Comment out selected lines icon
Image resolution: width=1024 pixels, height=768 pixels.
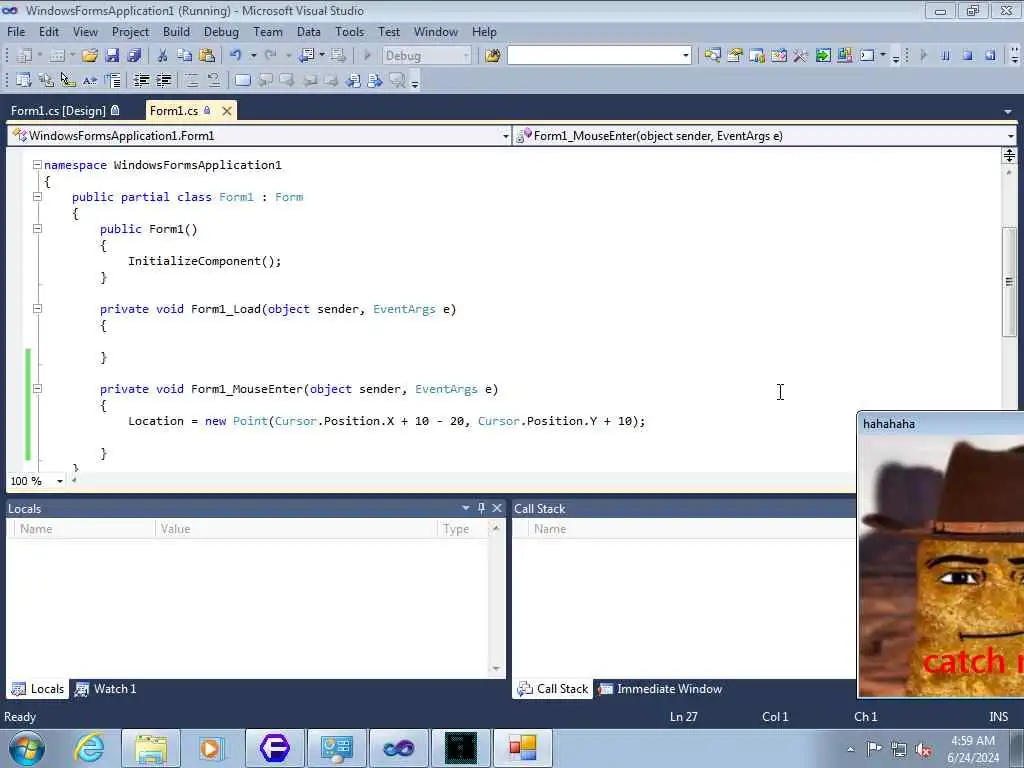pyautogui.click(x=191, y=80)
